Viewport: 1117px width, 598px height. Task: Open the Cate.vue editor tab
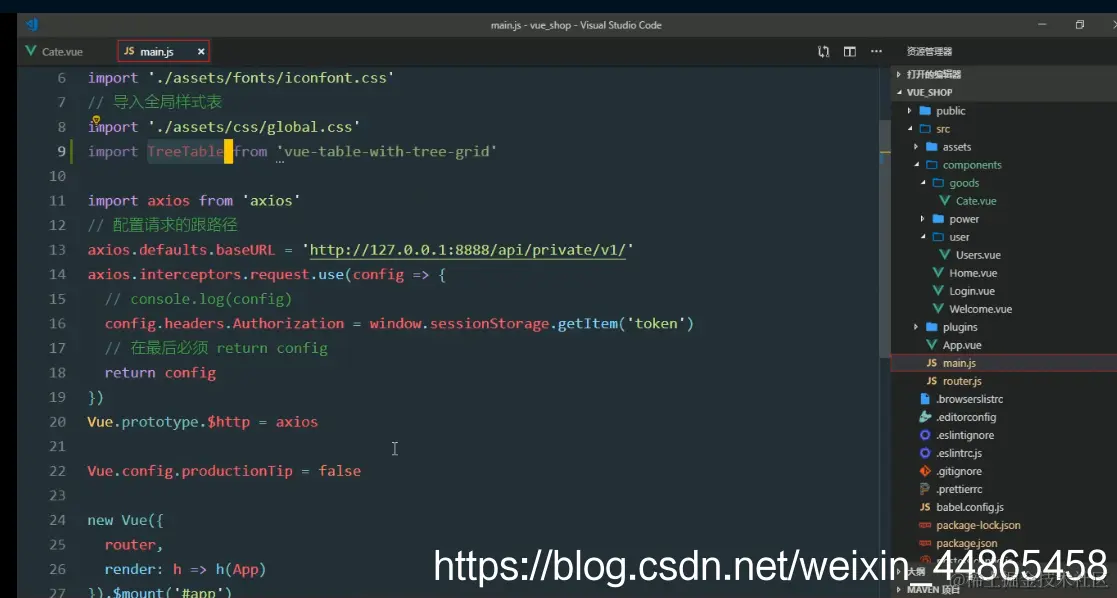pos(54,51)
